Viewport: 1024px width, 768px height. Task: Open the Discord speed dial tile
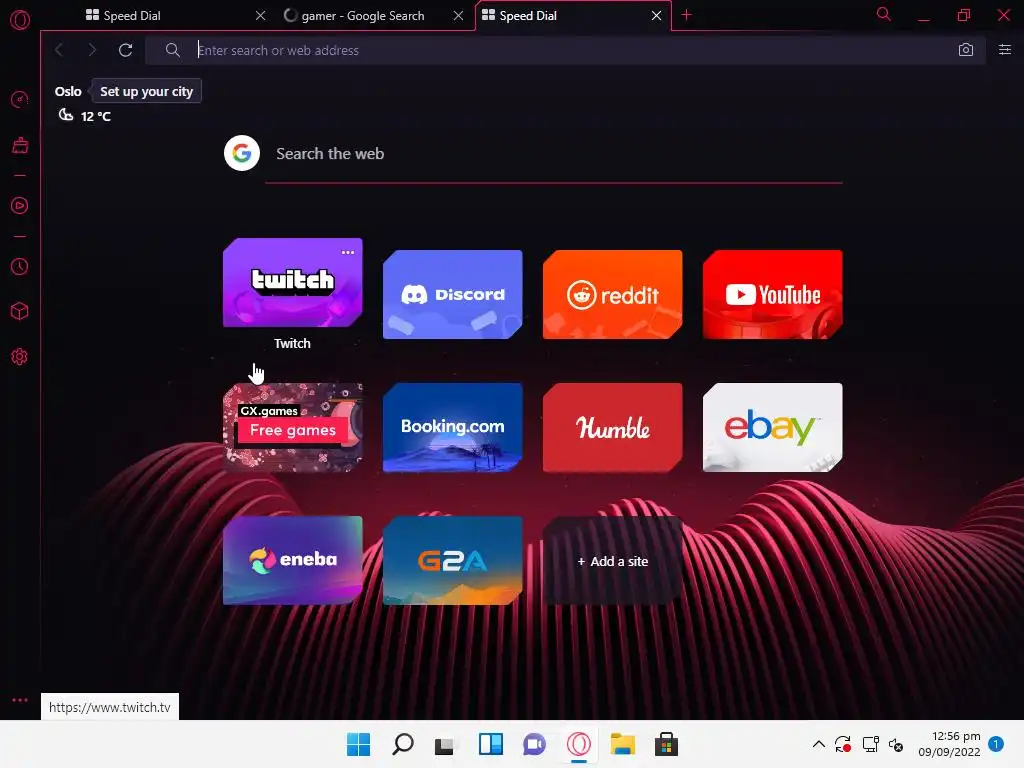click(x=453, y=295)
